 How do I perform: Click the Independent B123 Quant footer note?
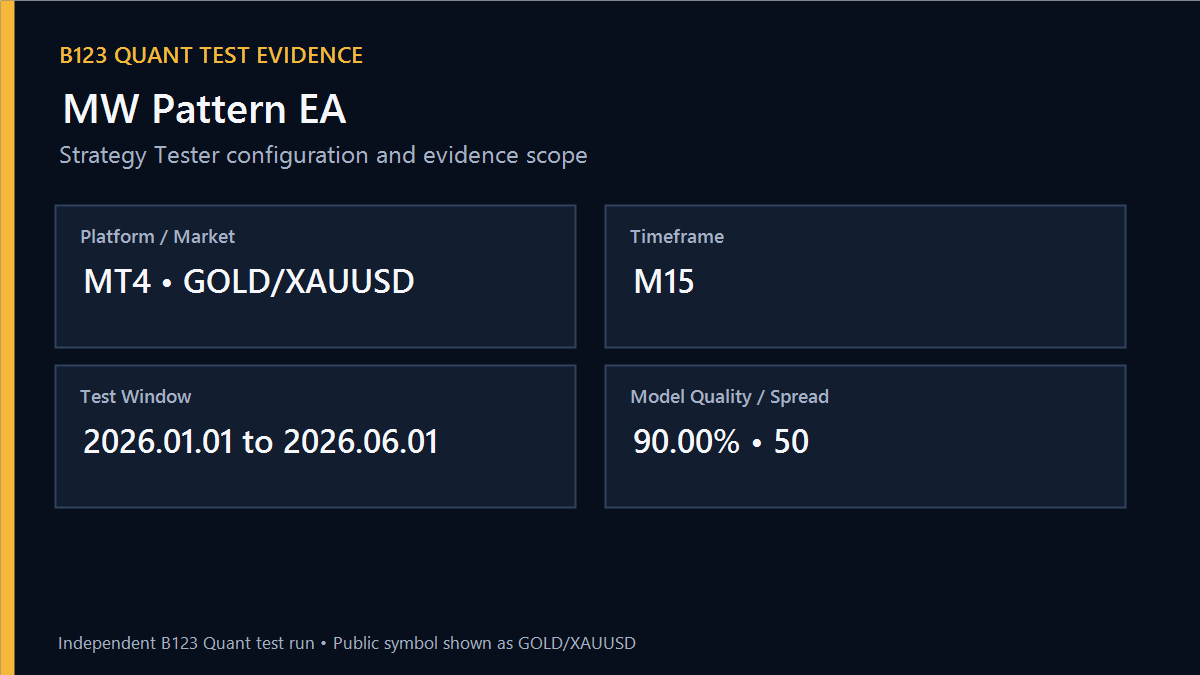[347, 643]
